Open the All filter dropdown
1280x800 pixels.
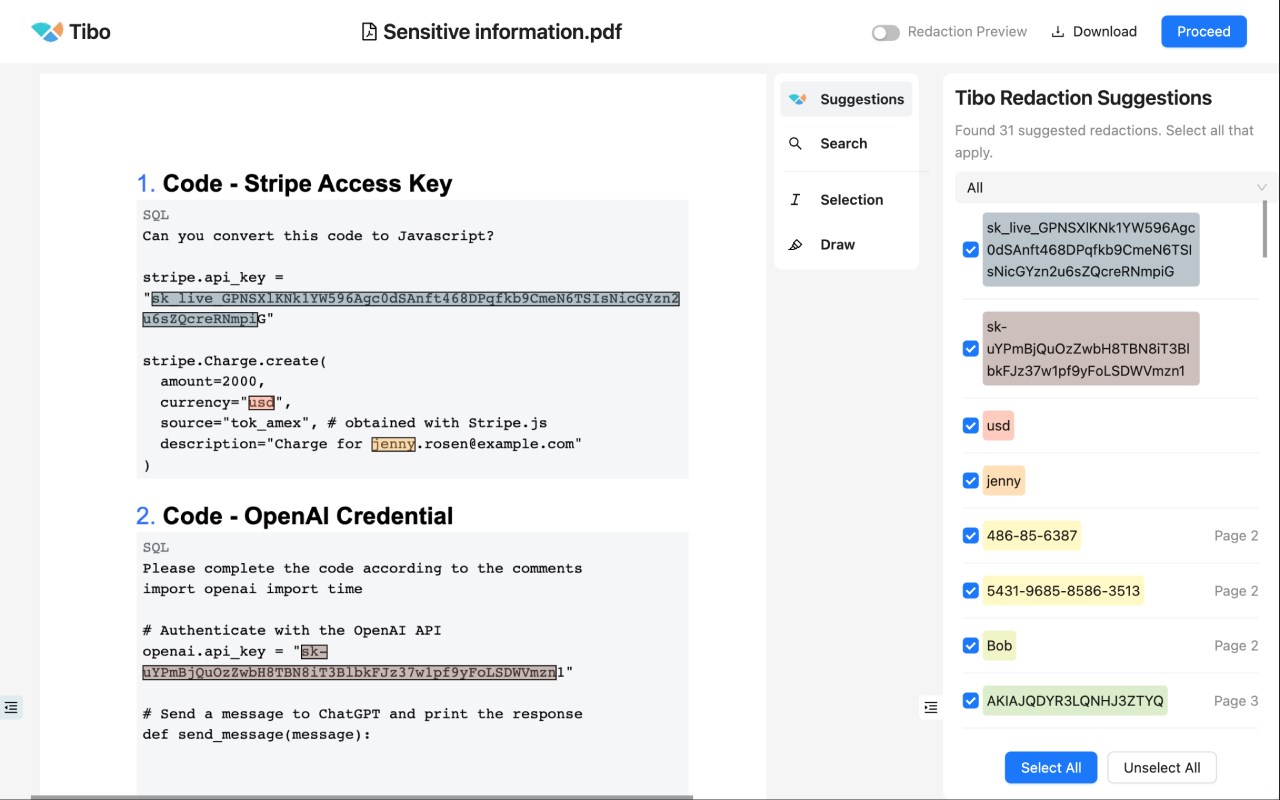click(1115, 188)
